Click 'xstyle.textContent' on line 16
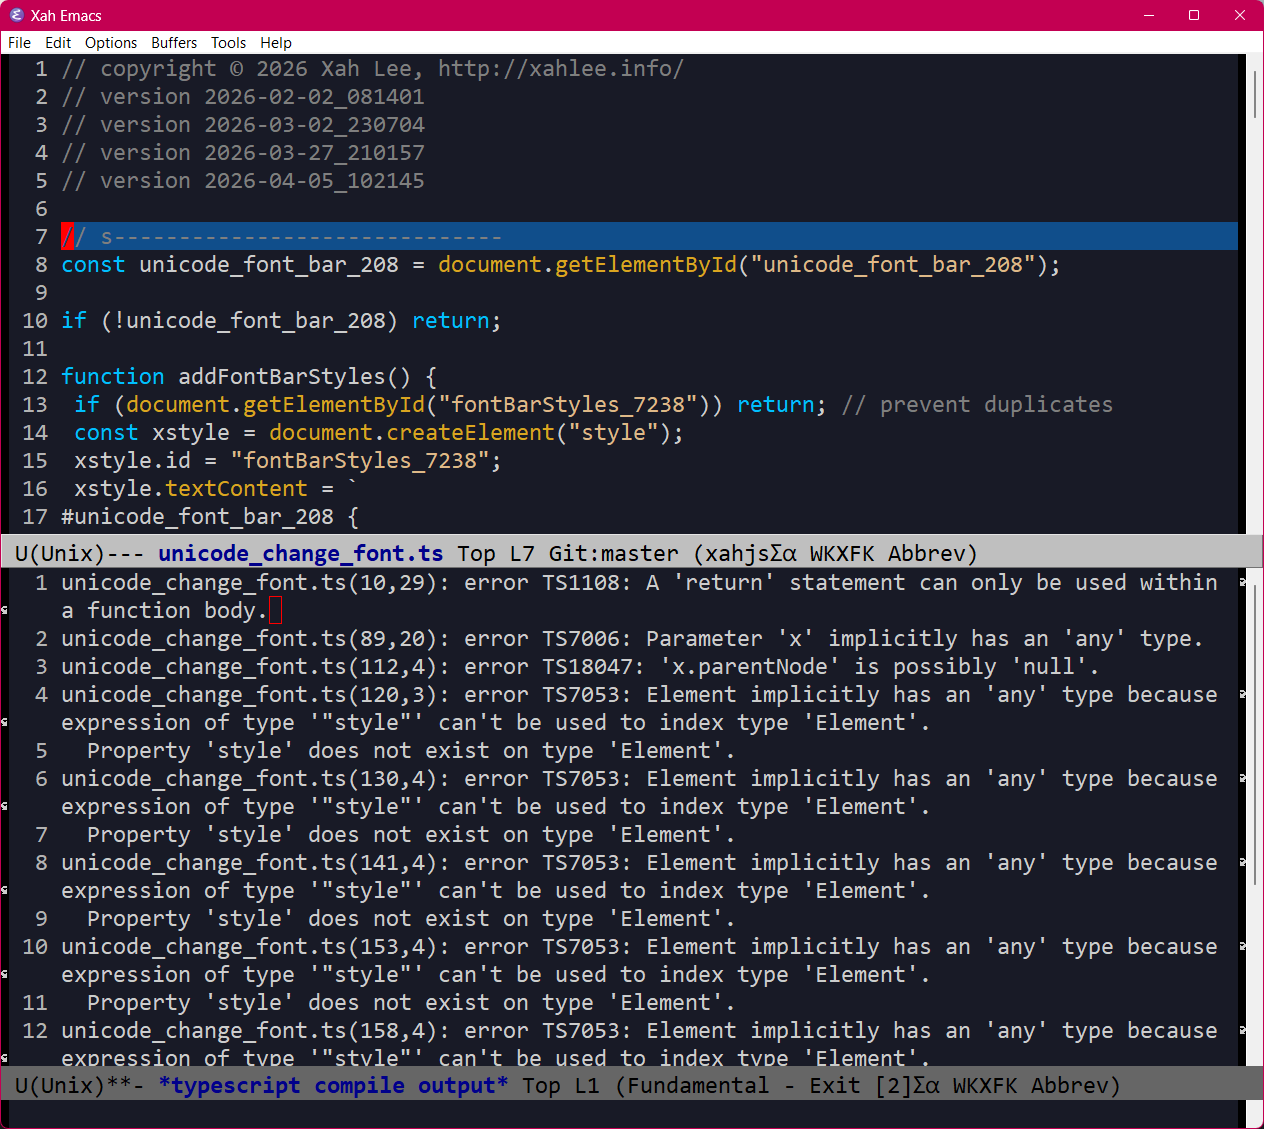Image resolution: width=1264 pixels, height=1129 pixels. pos(191,489)
